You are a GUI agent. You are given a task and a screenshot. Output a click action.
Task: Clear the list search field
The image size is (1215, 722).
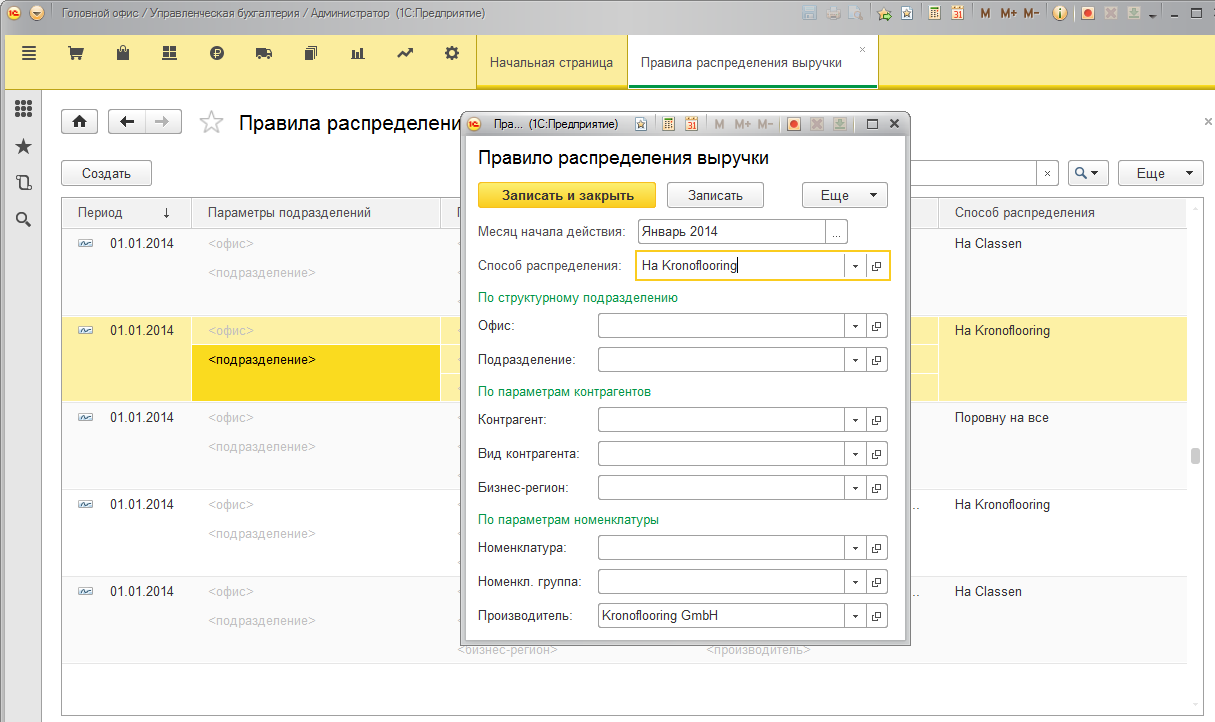(x=1047, y=173)
